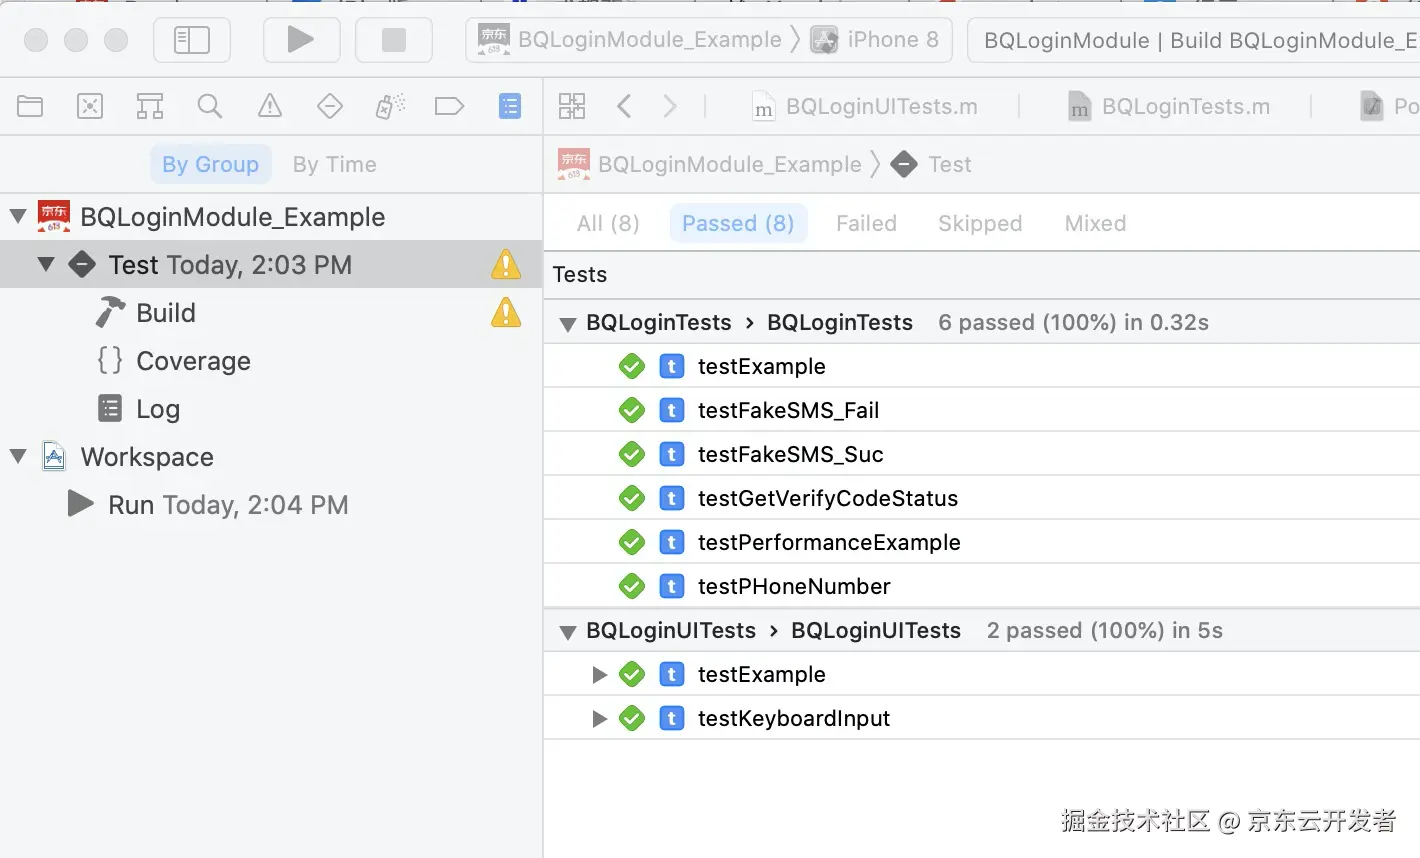This screenshot has height=858, width=1420.
Task: Open the Source Control navigator icon
Action: point(90,106)
